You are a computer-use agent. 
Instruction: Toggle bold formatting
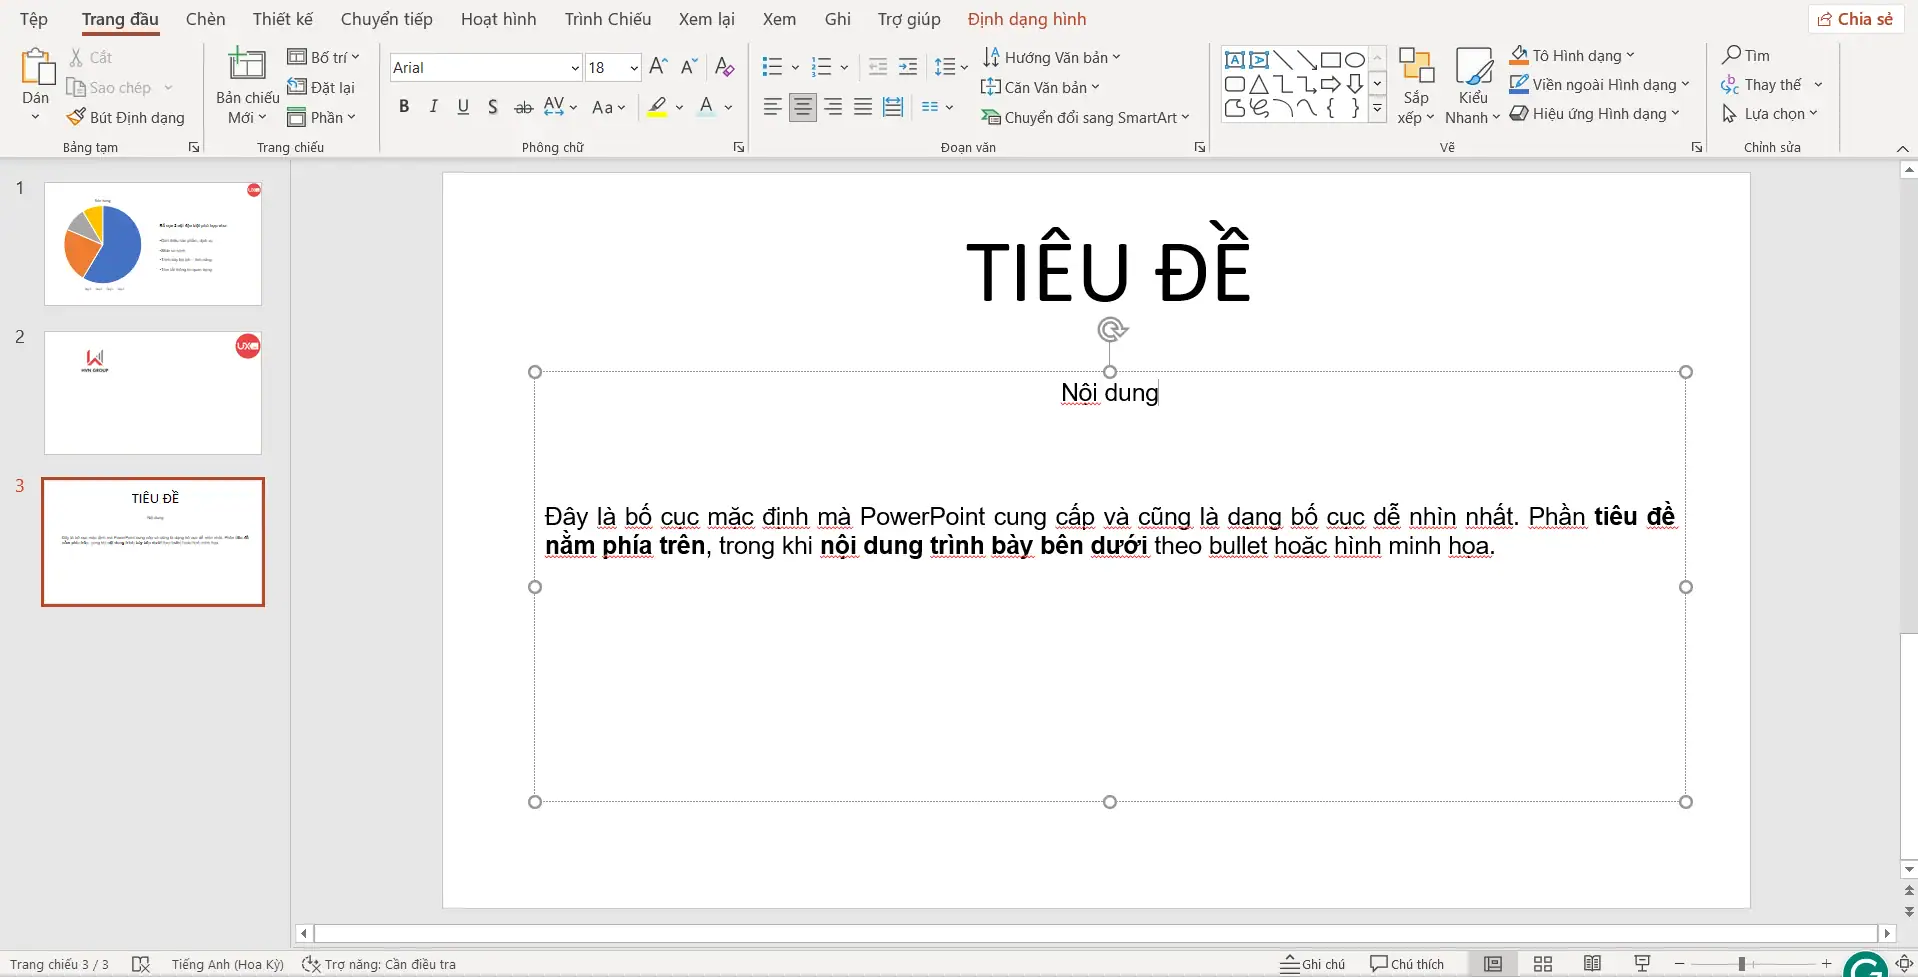(404, 106)
